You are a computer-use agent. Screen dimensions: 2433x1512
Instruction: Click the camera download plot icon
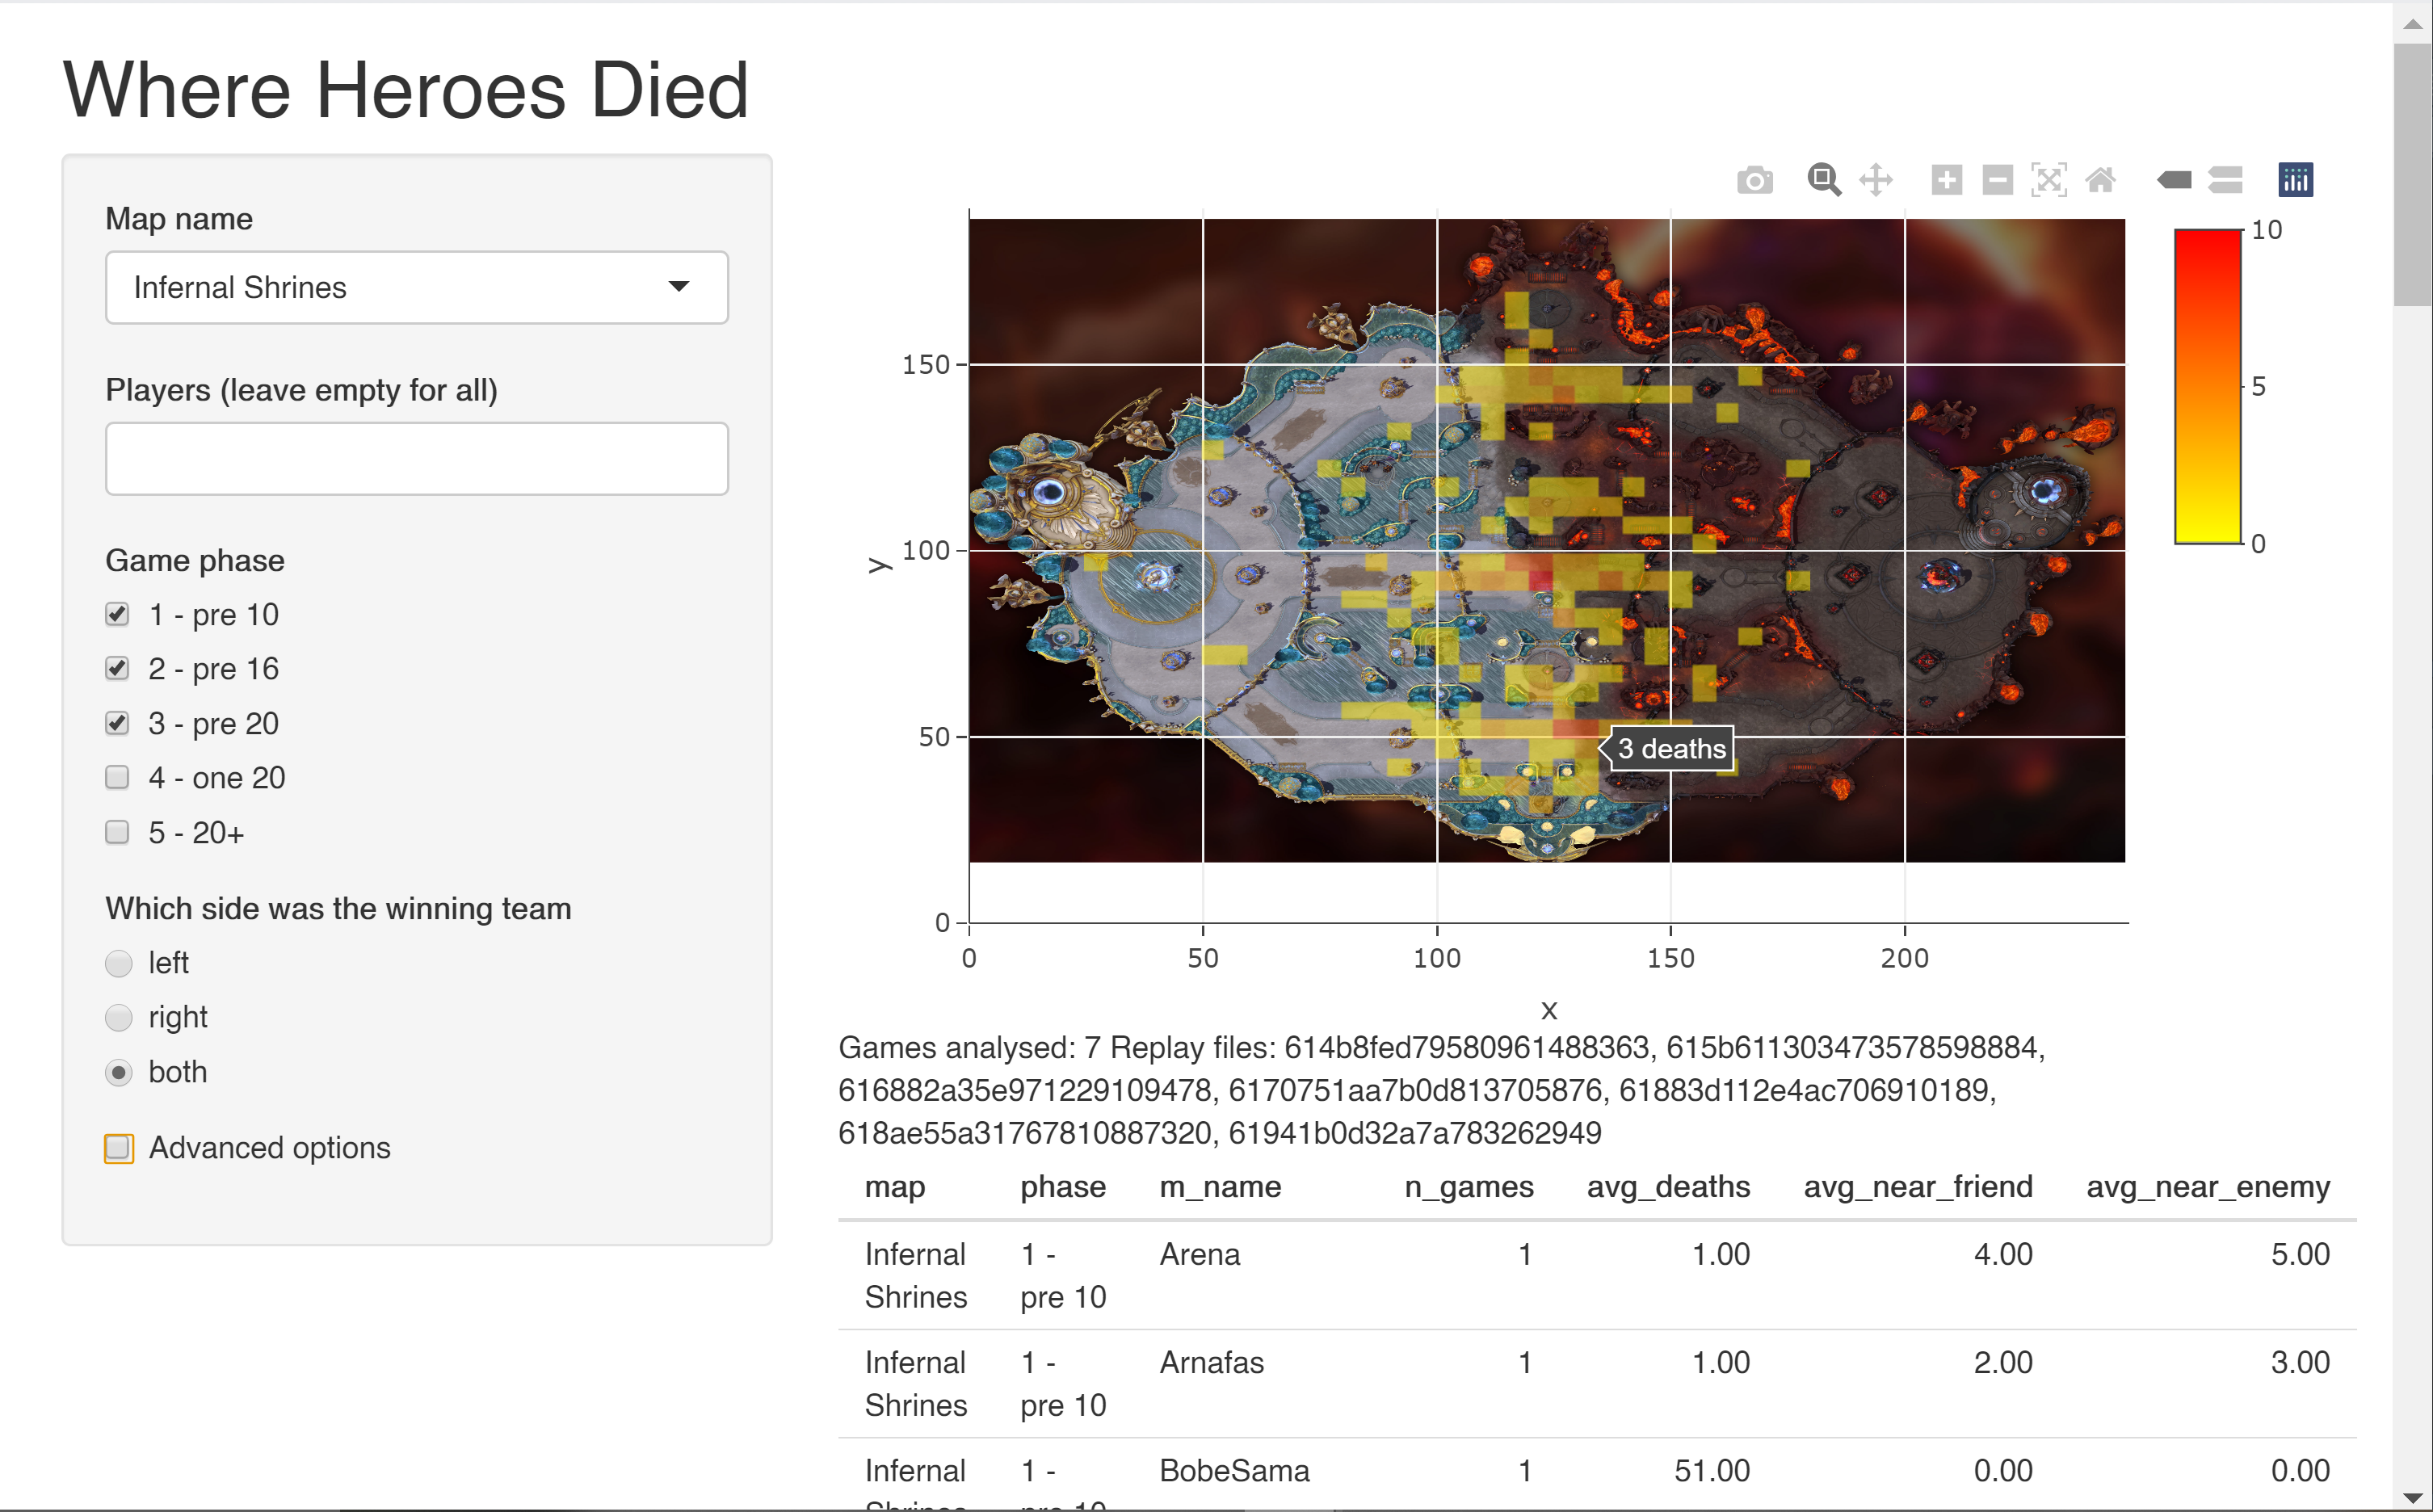1754,181
